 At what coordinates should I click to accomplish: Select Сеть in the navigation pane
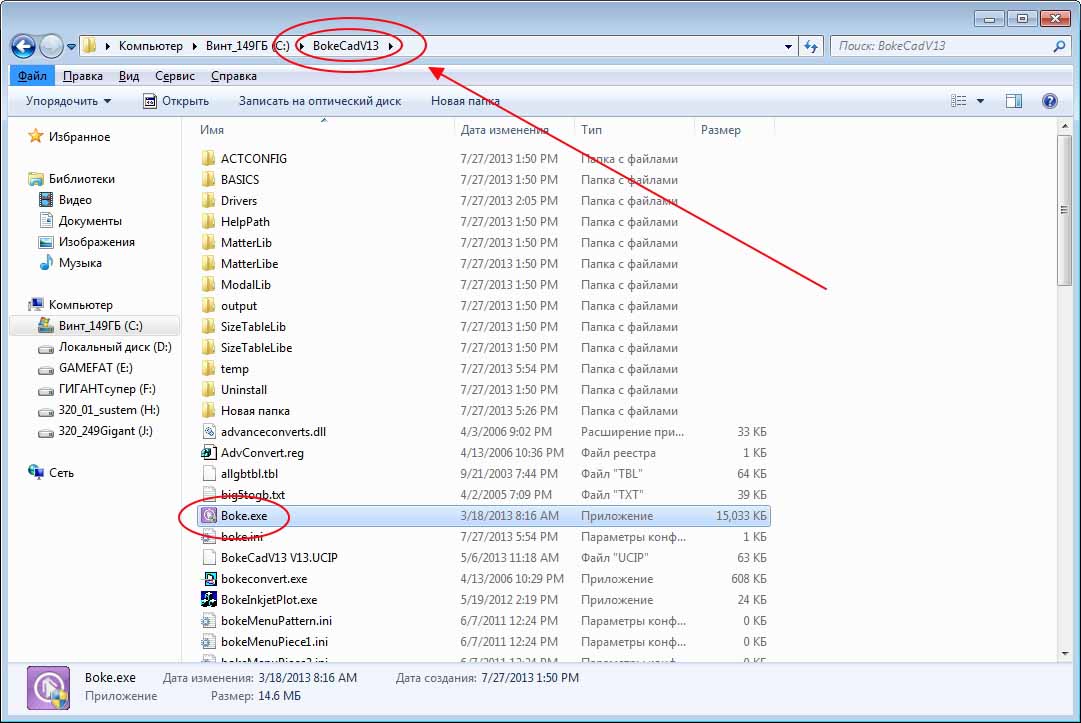[x=61, y=473]
